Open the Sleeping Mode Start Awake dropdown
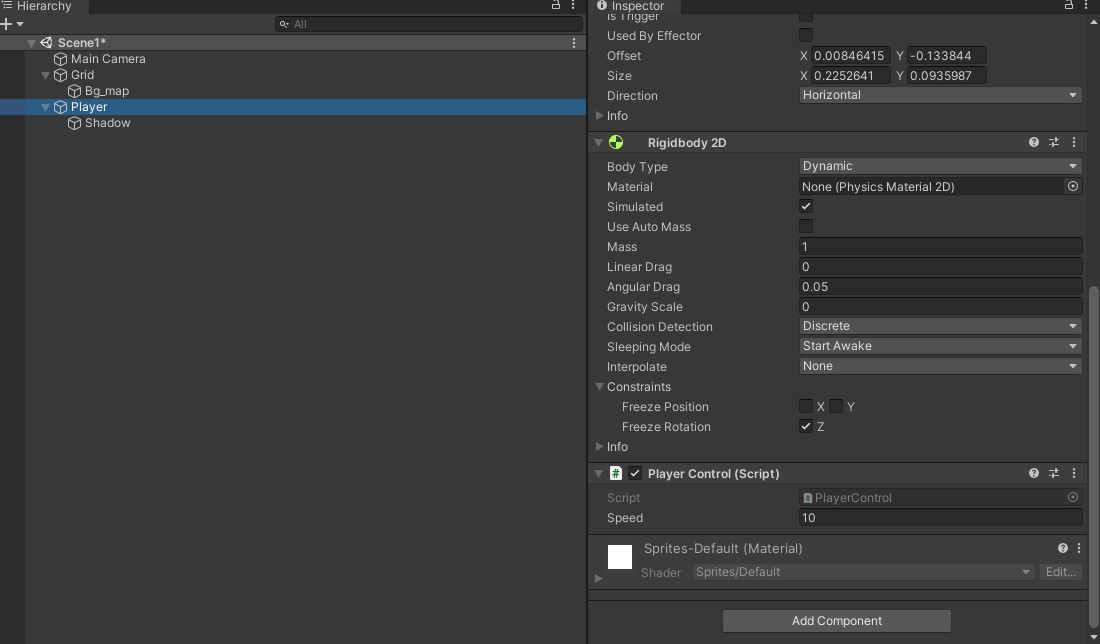 click(x=940, y=347)
